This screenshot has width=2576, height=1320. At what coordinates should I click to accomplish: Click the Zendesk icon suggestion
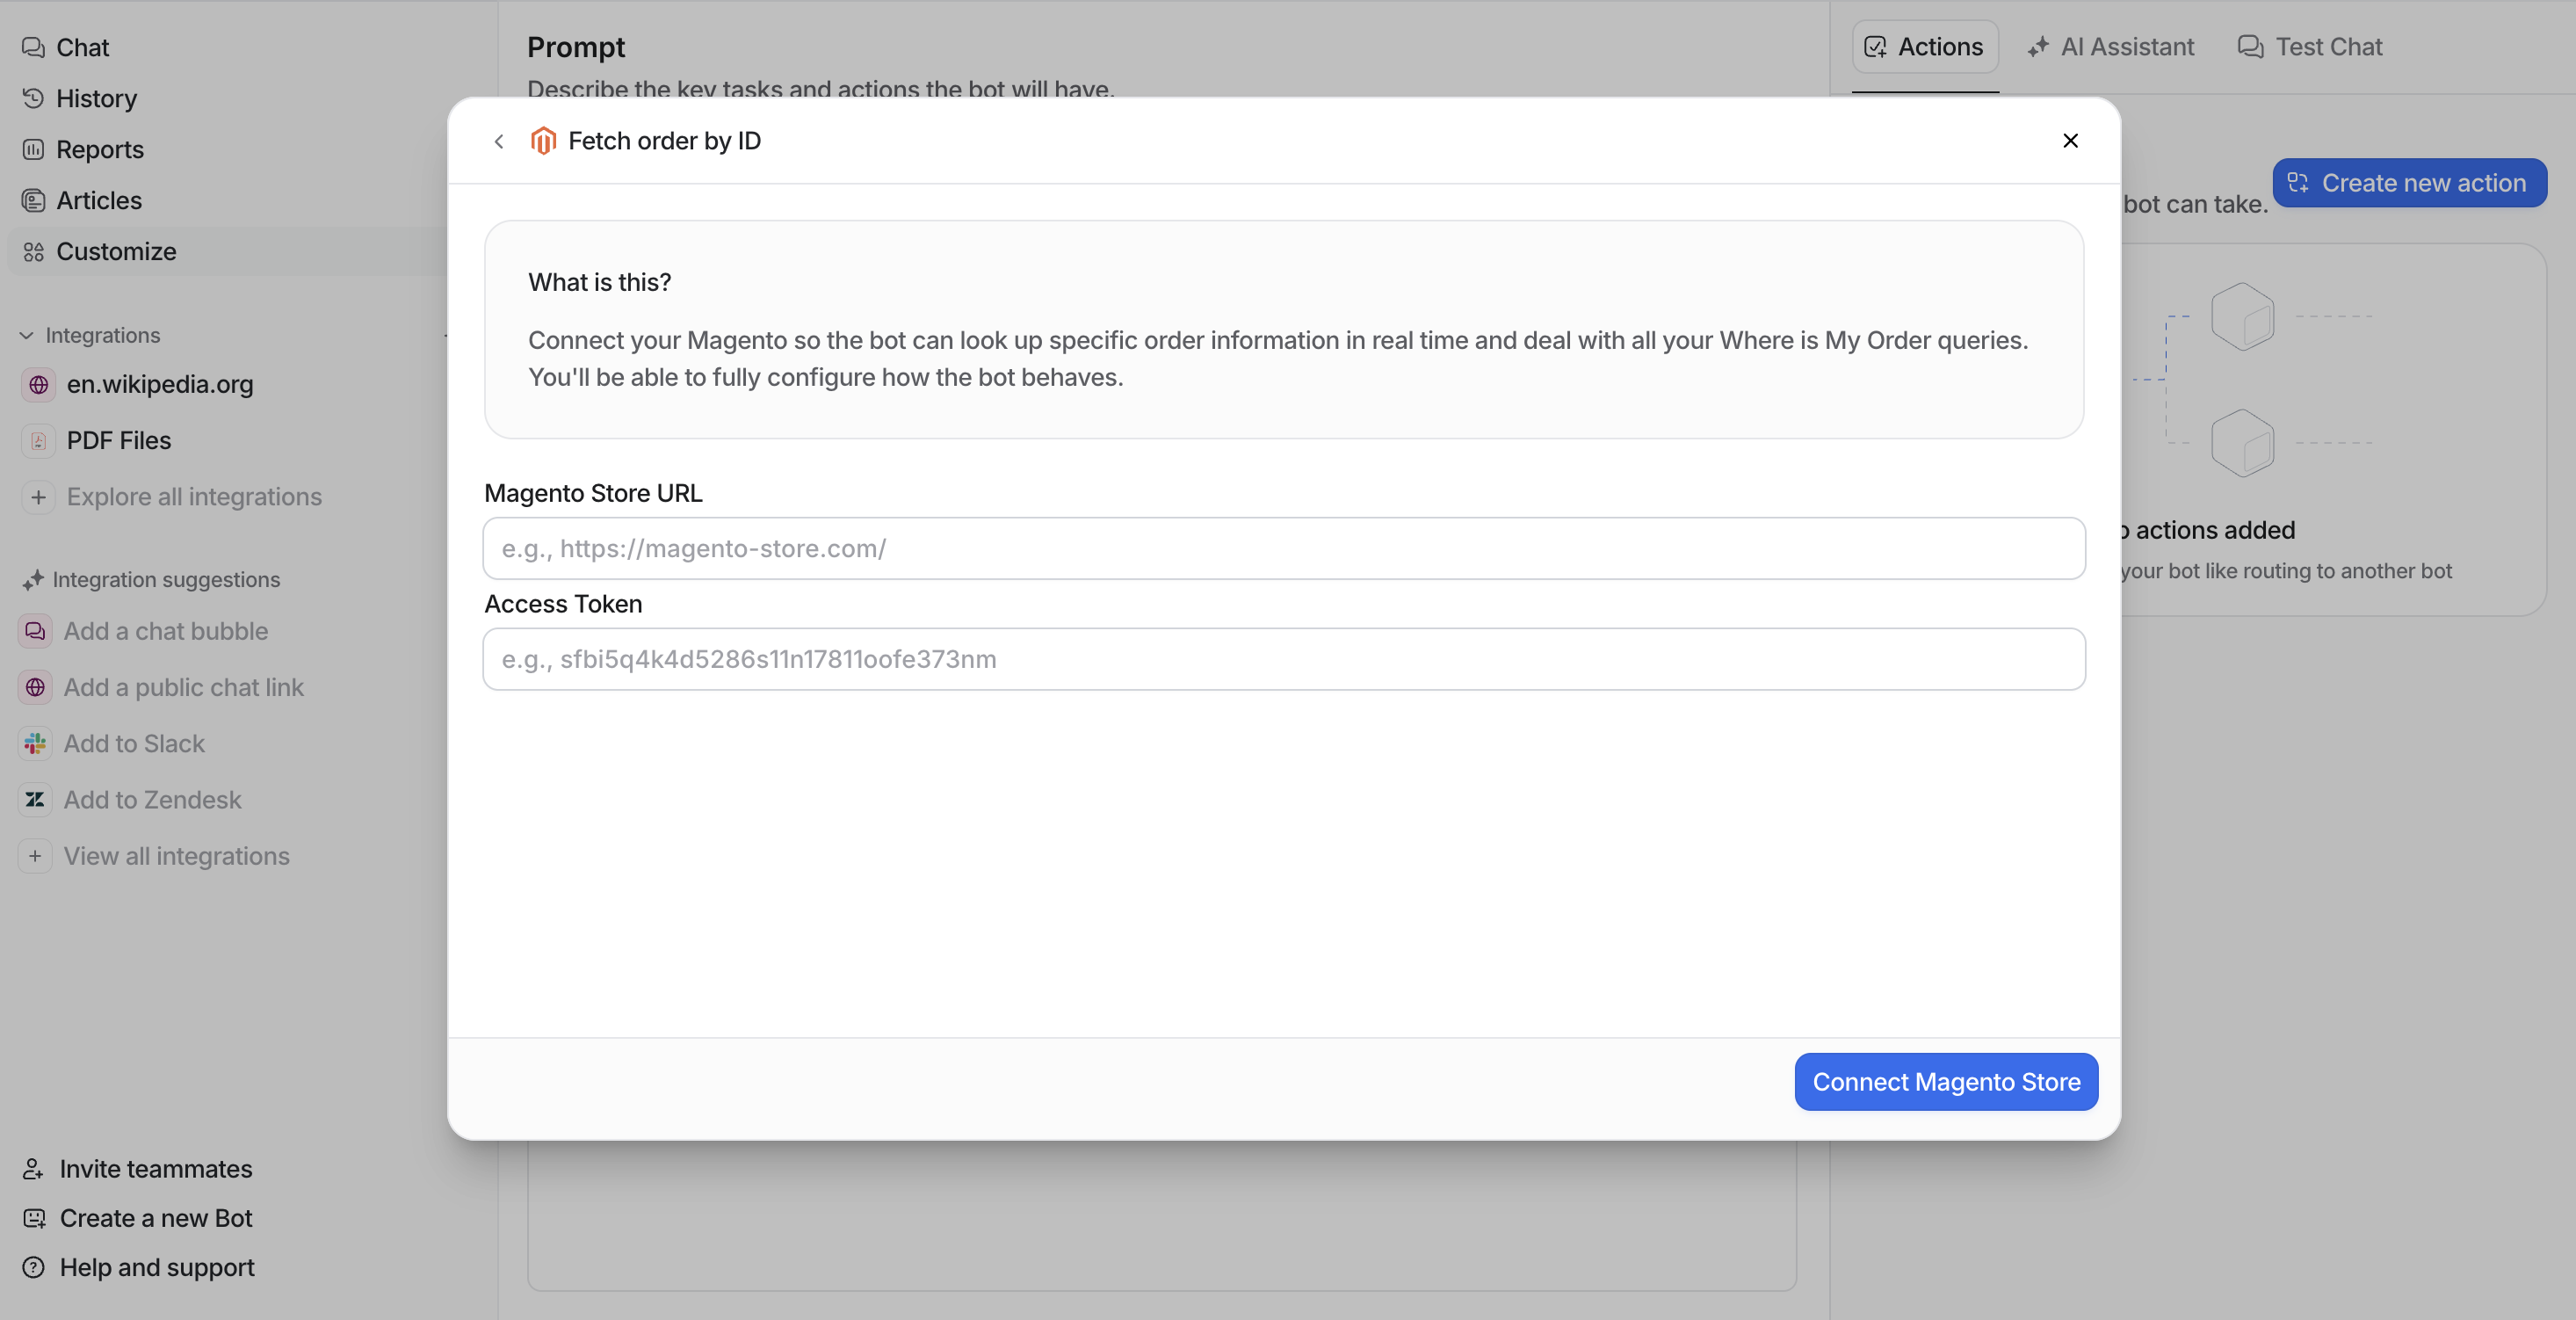[x=35, y=799]
